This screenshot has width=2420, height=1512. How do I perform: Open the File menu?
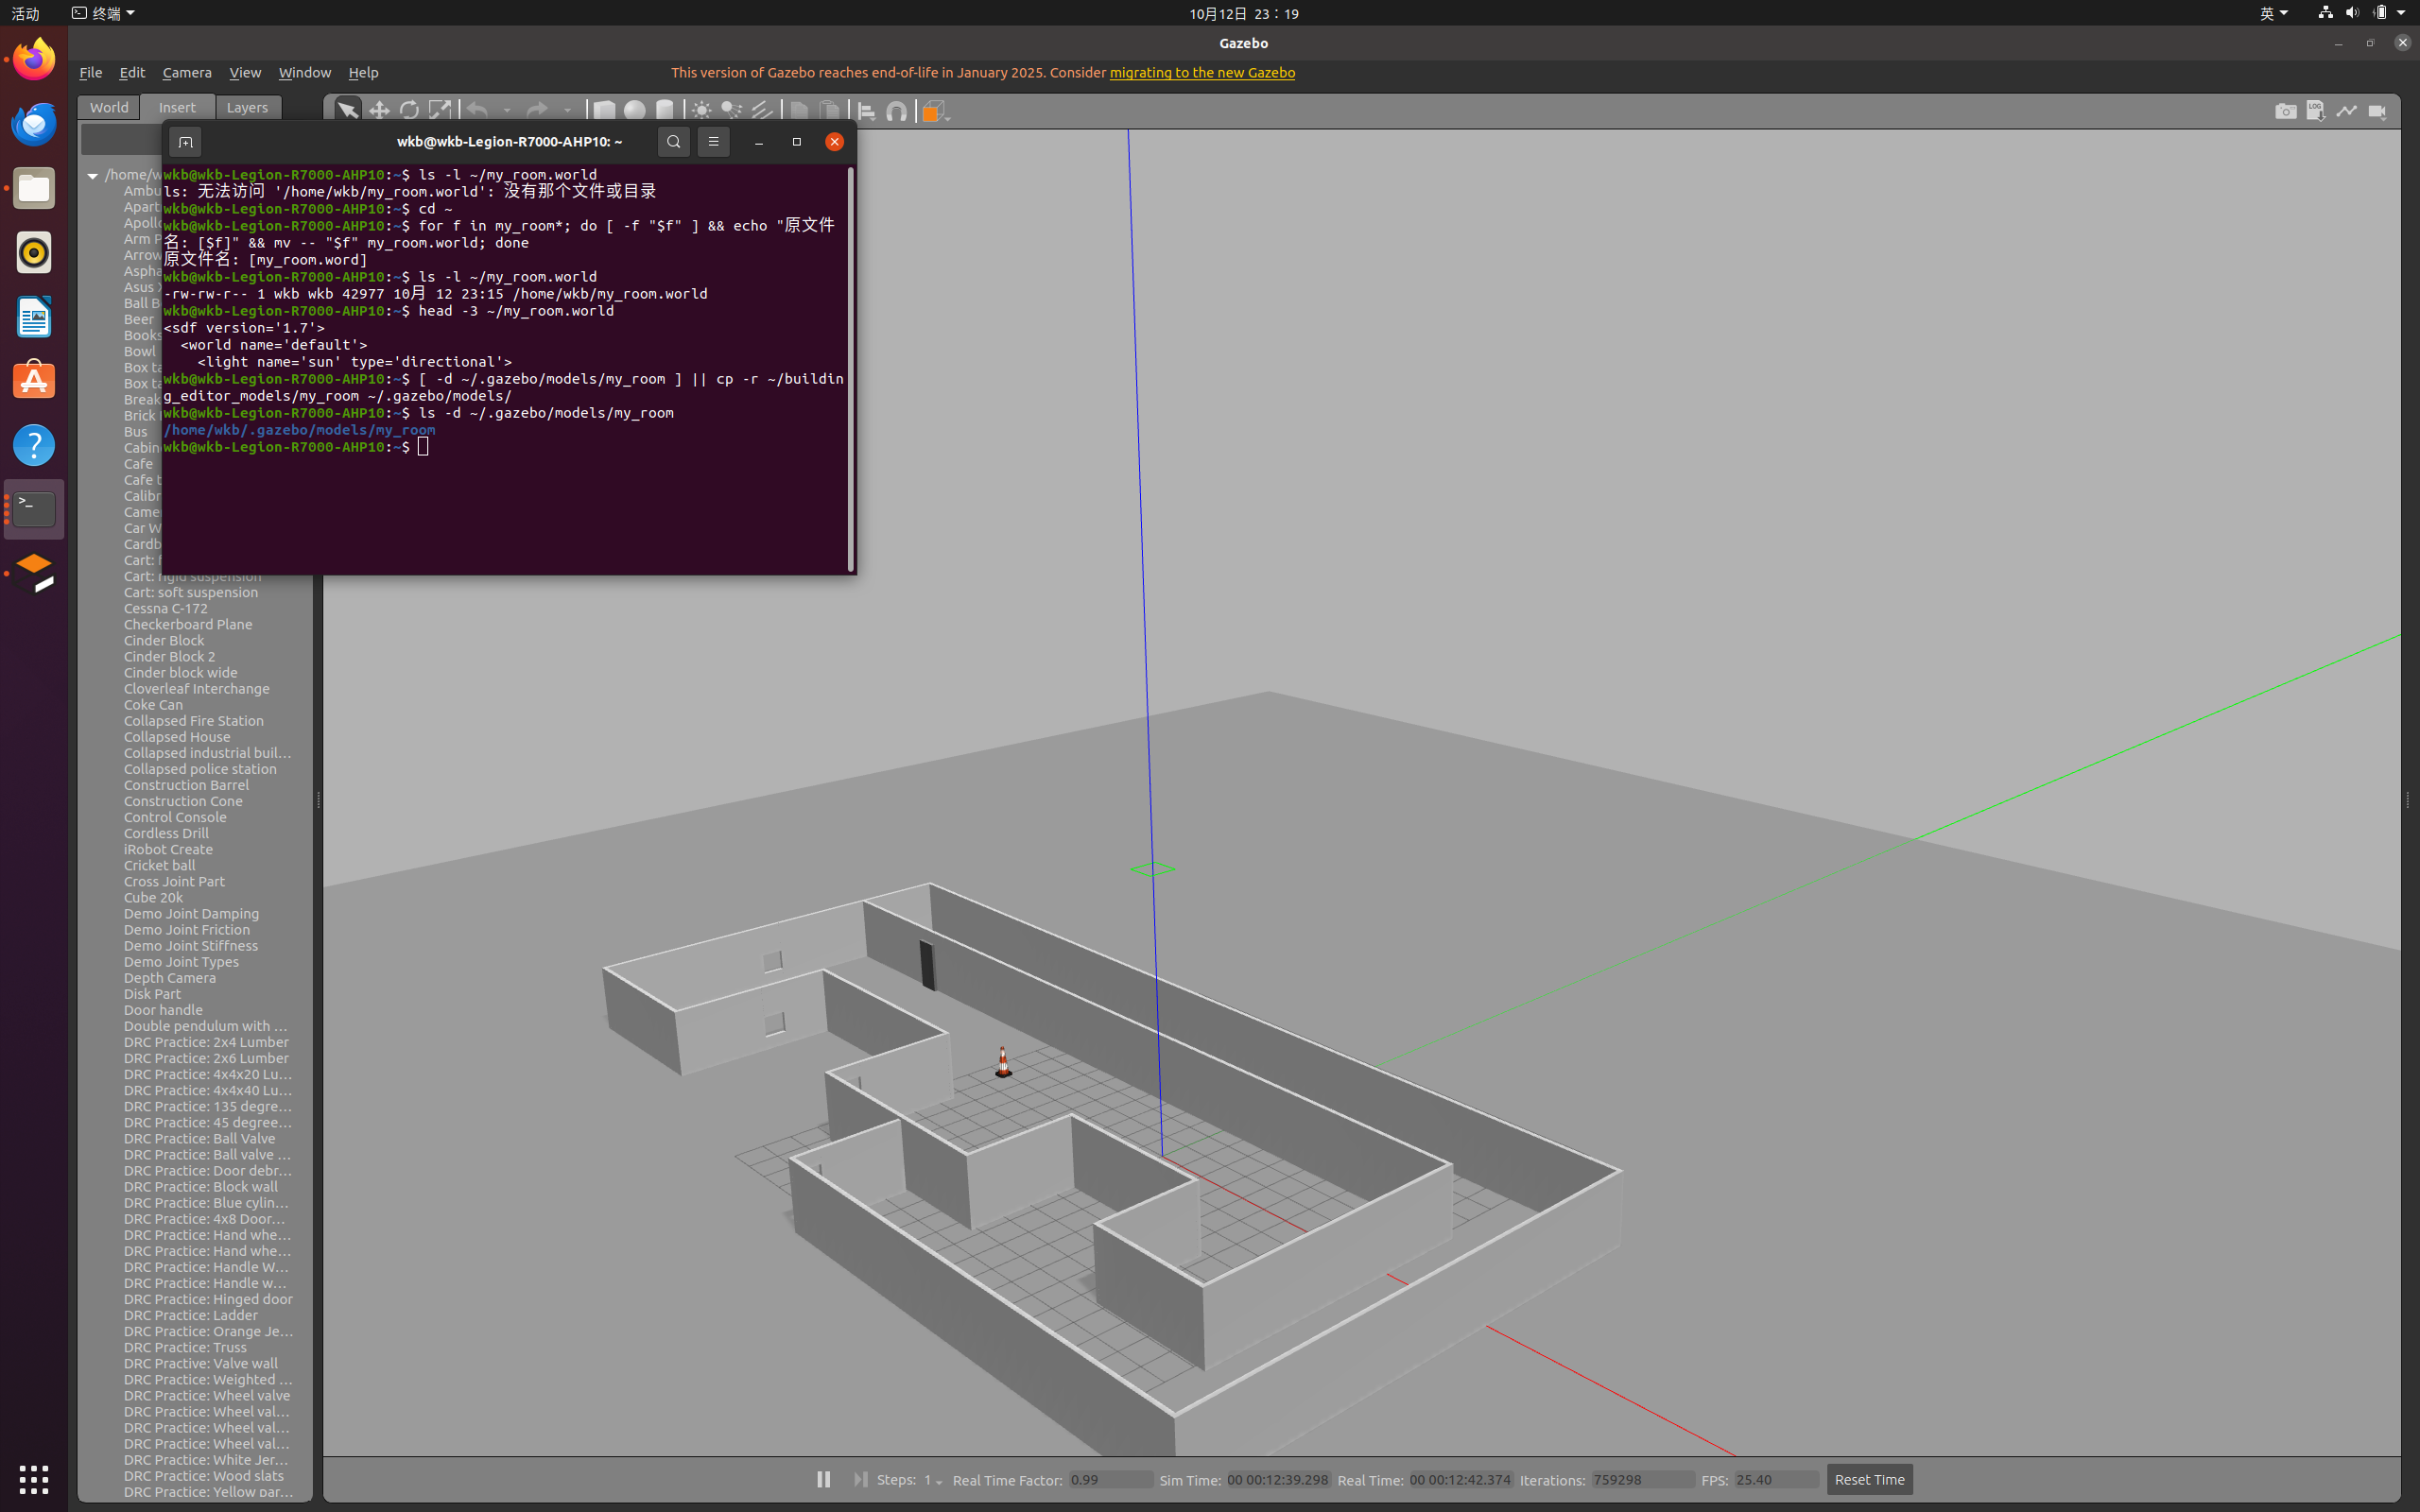coord(91,72)
